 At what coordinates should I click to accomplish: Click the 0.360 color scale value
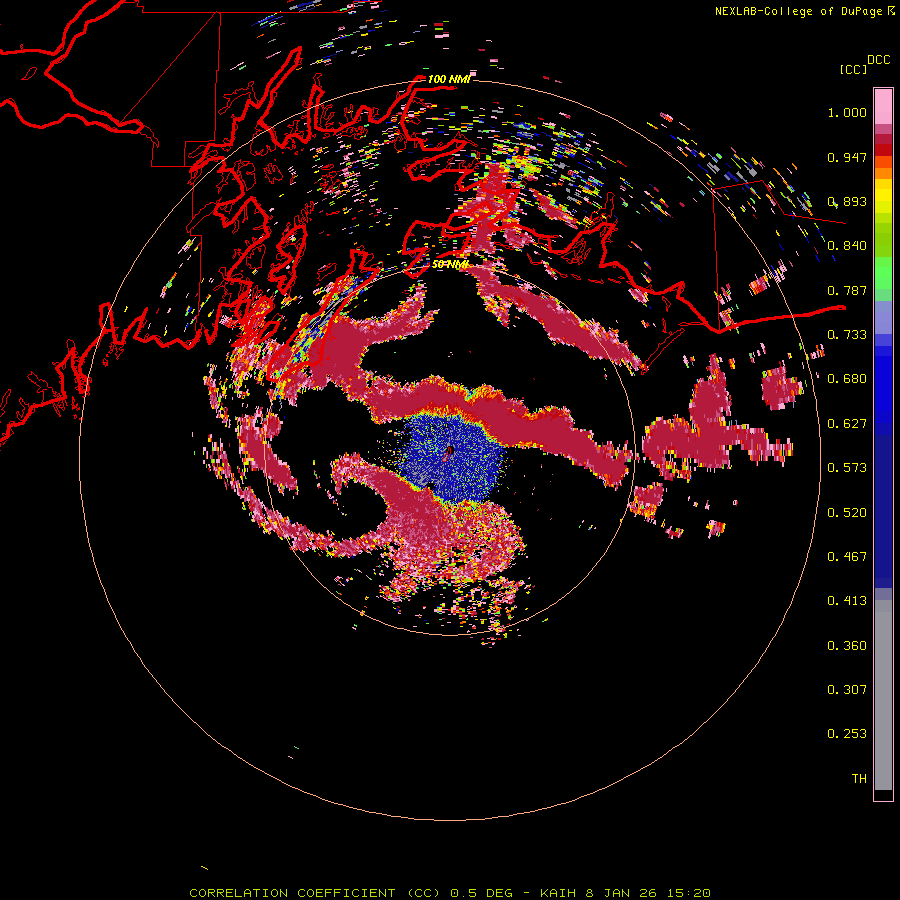[x=847, y=645]
